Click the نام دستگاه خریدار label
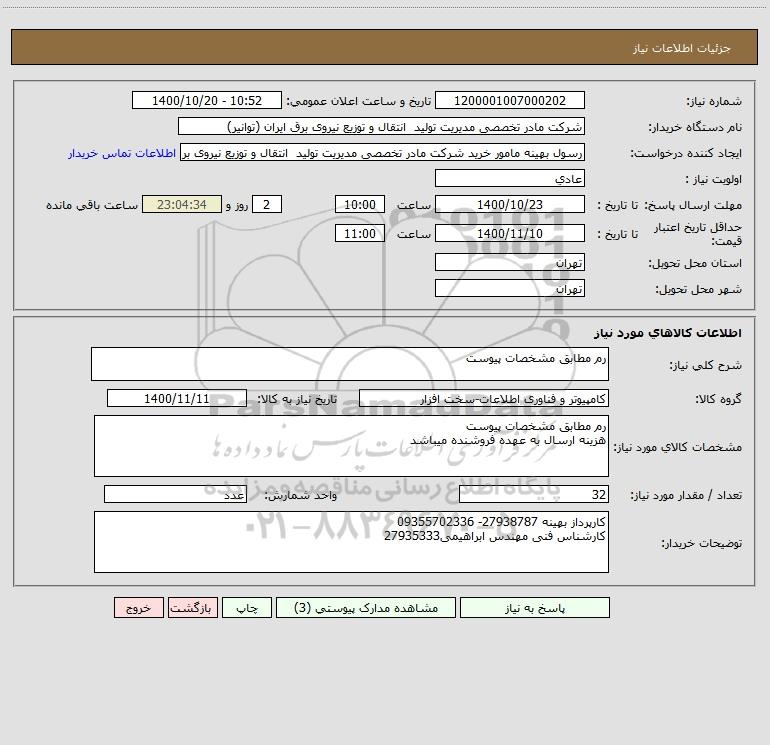The height and width of the screenshot is (745, 770). click(x=695, y=128)
